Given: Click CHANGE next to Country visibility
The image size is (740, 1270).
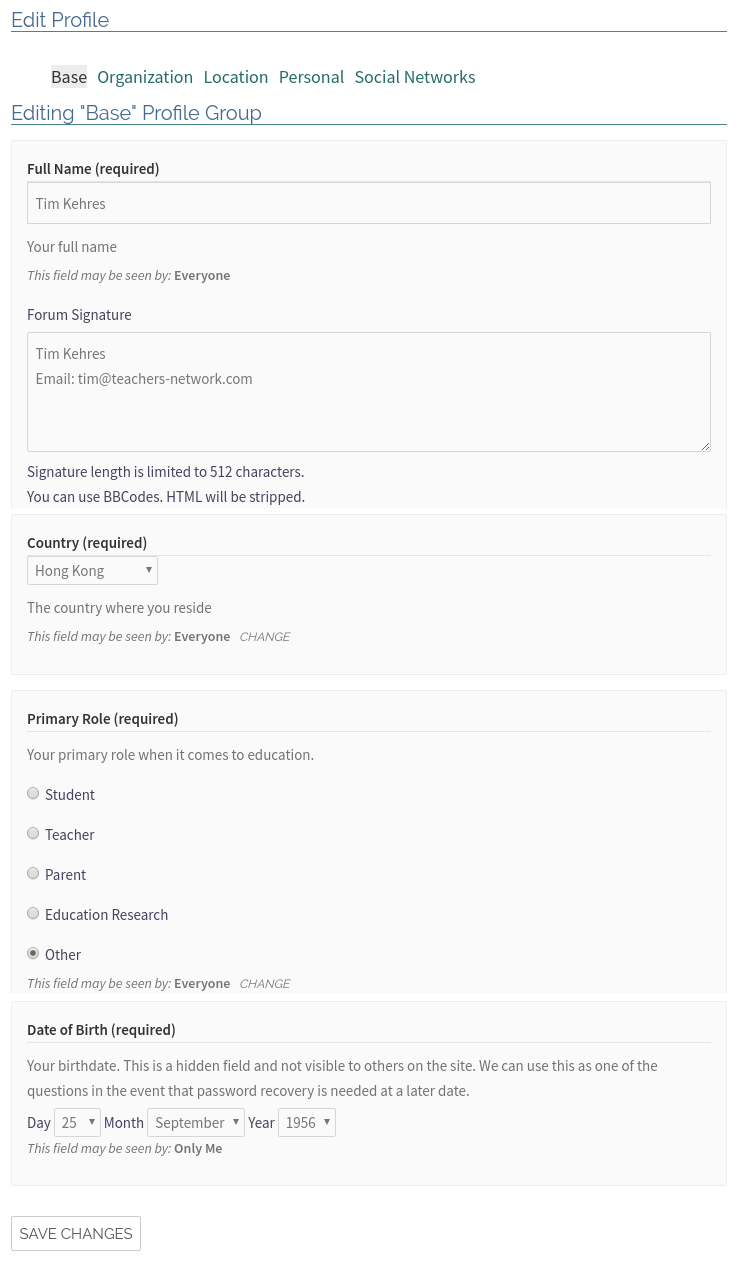Looking at the screenshot, I should 264,636.
